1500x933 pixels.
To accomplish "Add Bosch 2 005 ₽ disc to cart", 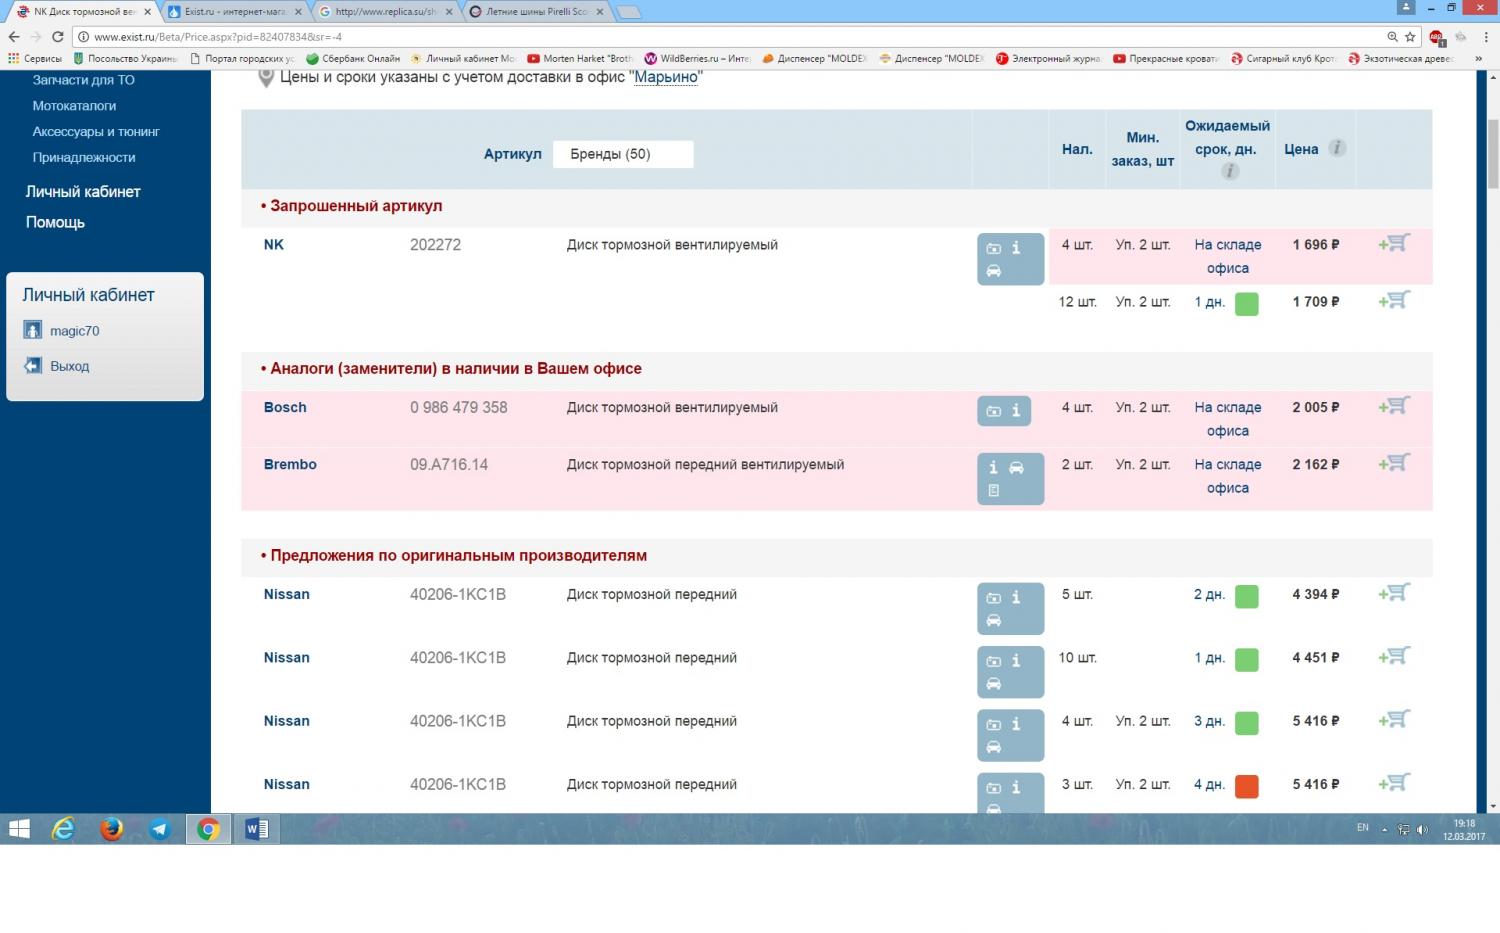I will tap(1394, 406).
